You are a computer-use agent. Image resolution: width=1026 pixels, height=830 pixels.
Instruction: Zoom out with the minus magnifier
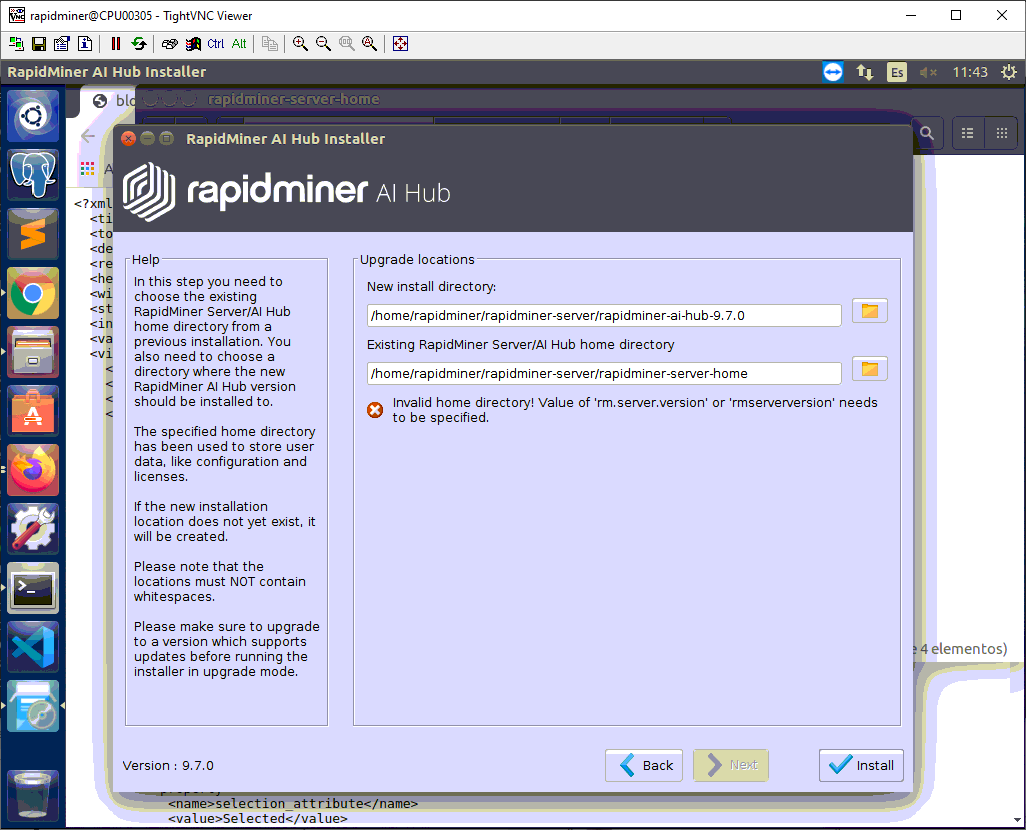click(323, 44)
